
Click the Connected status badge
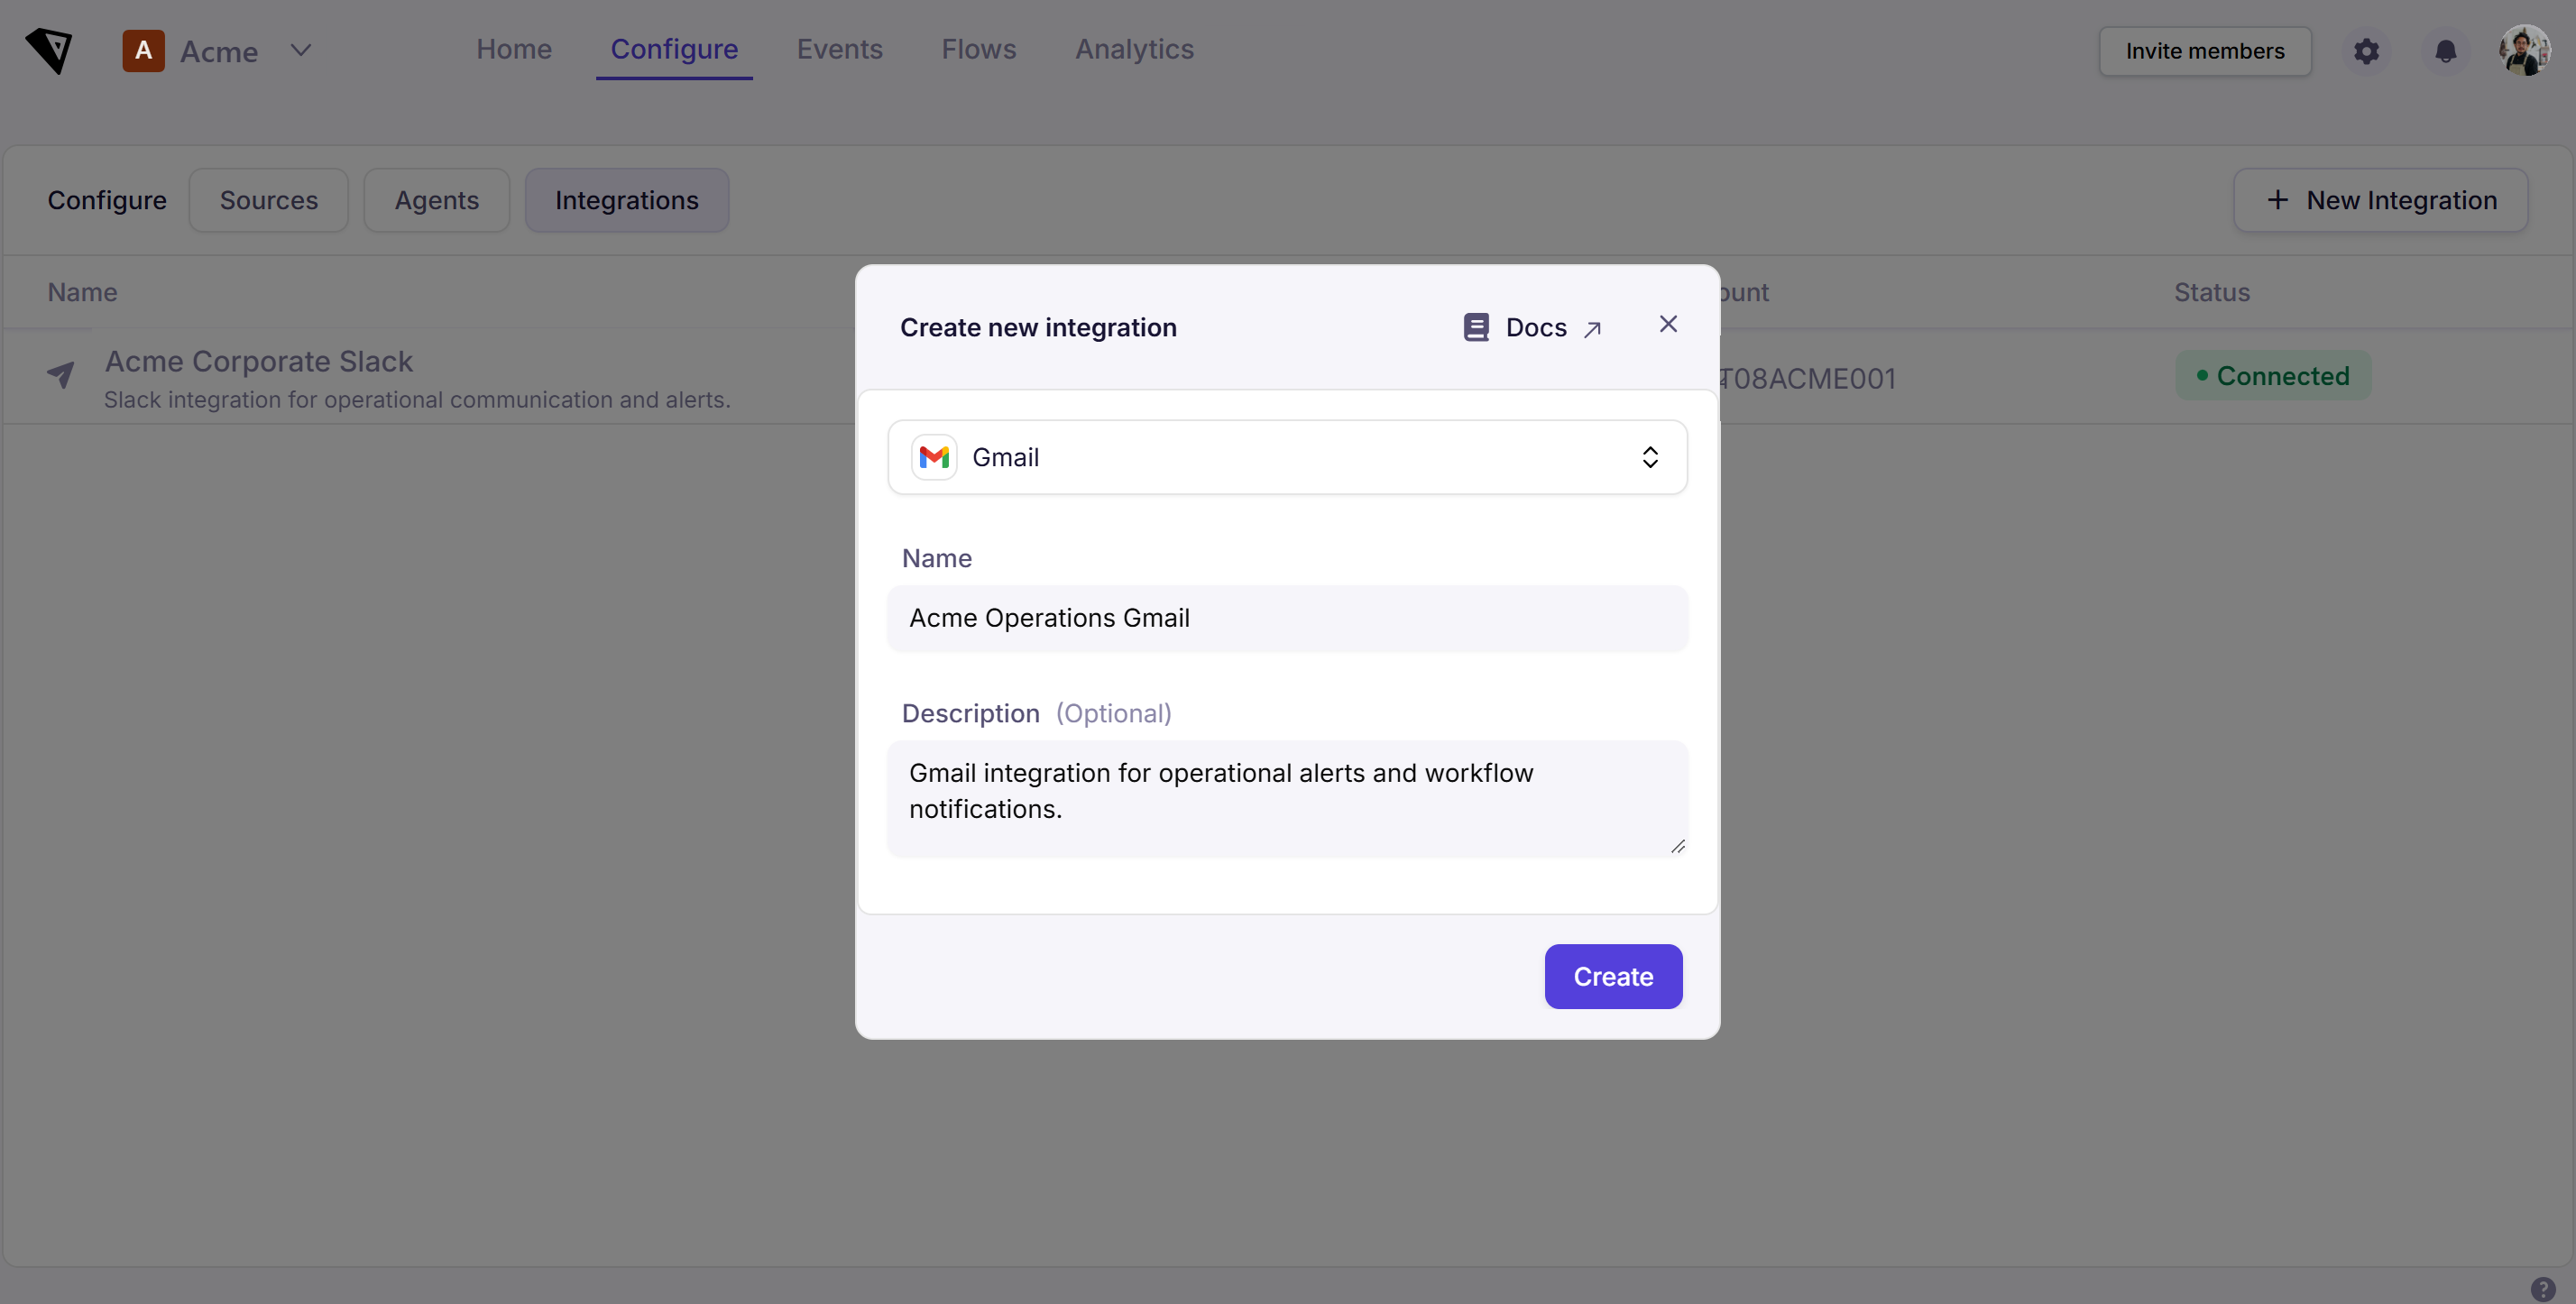pos(2273,376)
